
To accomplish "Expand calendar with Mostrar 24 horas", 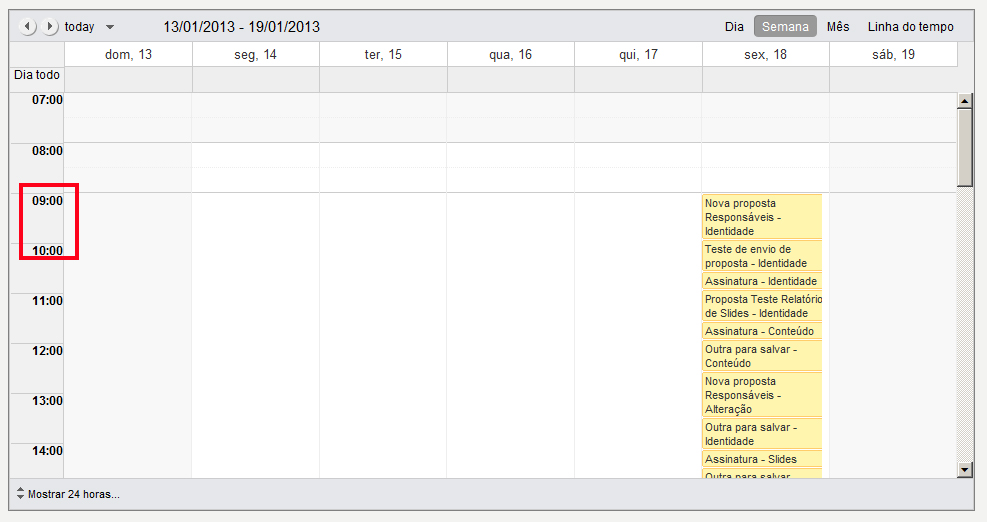I will pyautogui.click(x=68, y=493).
